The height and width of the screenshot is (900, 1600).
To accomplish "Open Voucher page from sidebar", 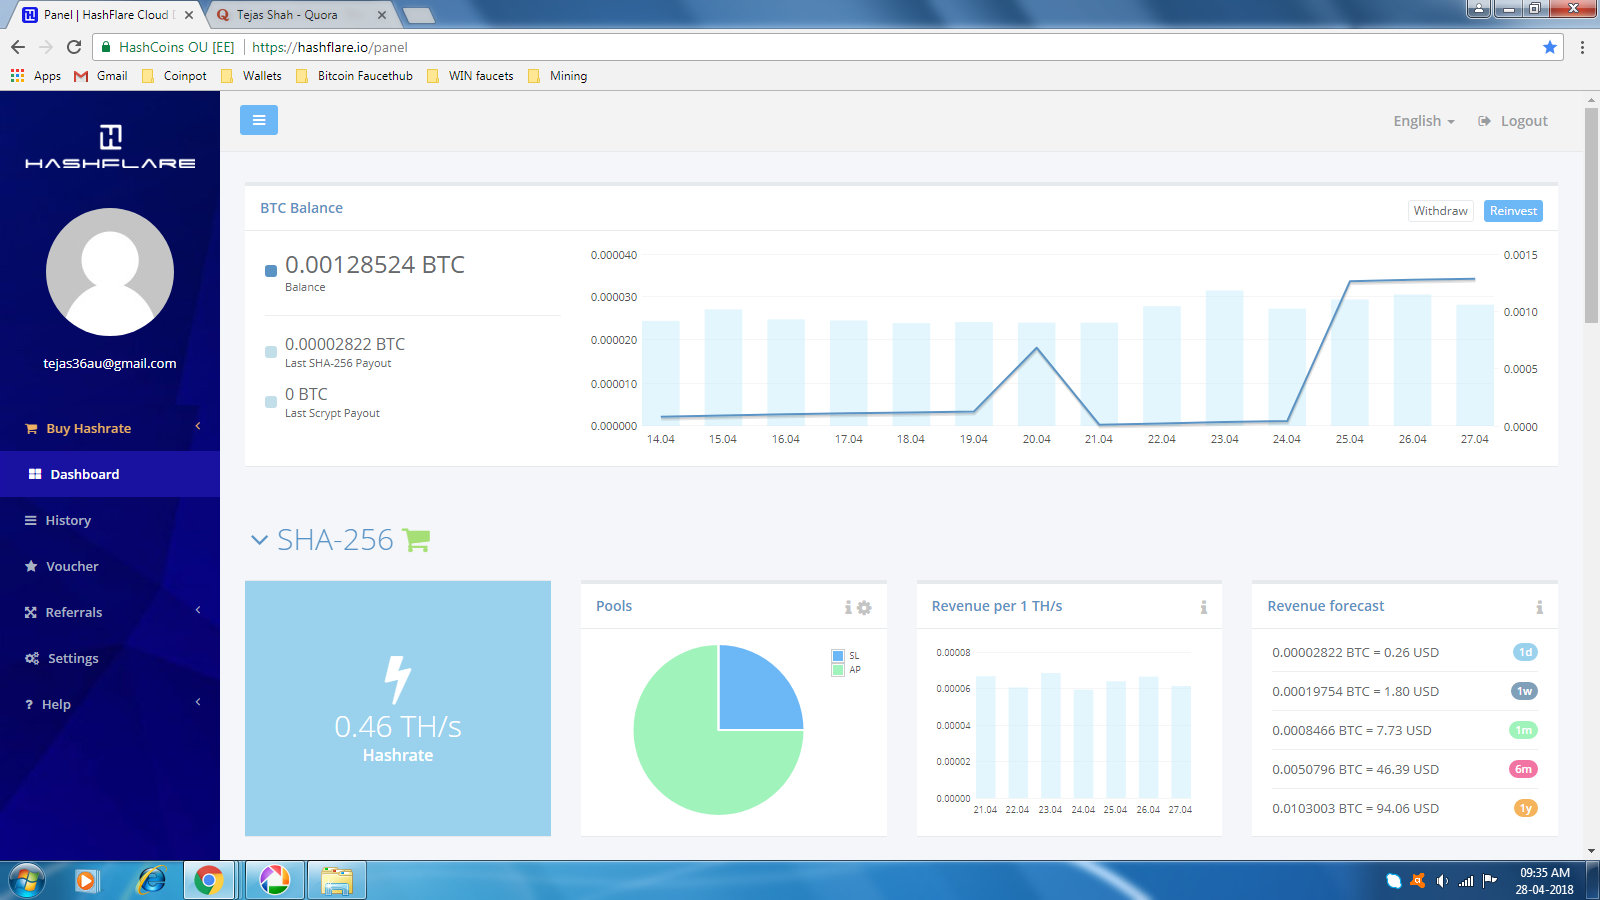I will (x=110, y=566).
